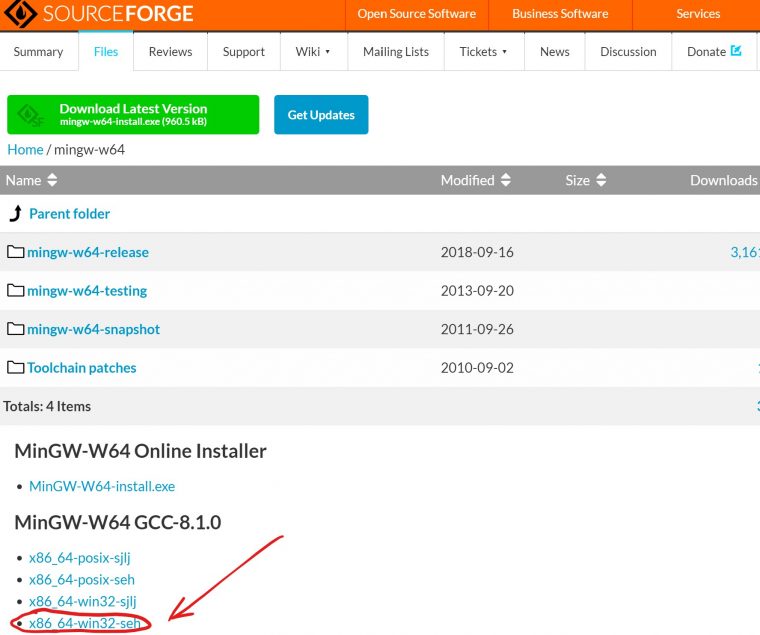Open the MinGW-W64-install.exe link

(102, 486)
